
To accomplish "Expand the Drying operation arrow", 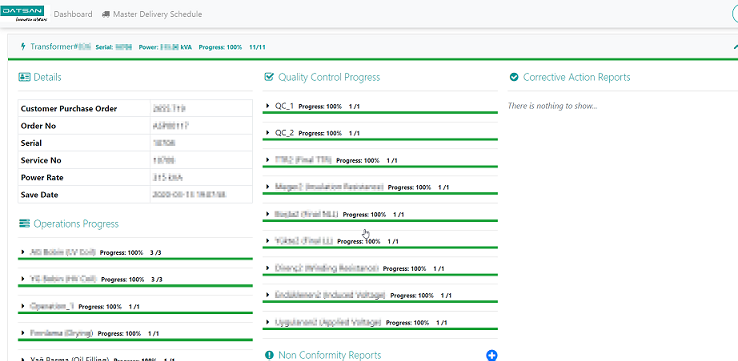I will point(23,333).
